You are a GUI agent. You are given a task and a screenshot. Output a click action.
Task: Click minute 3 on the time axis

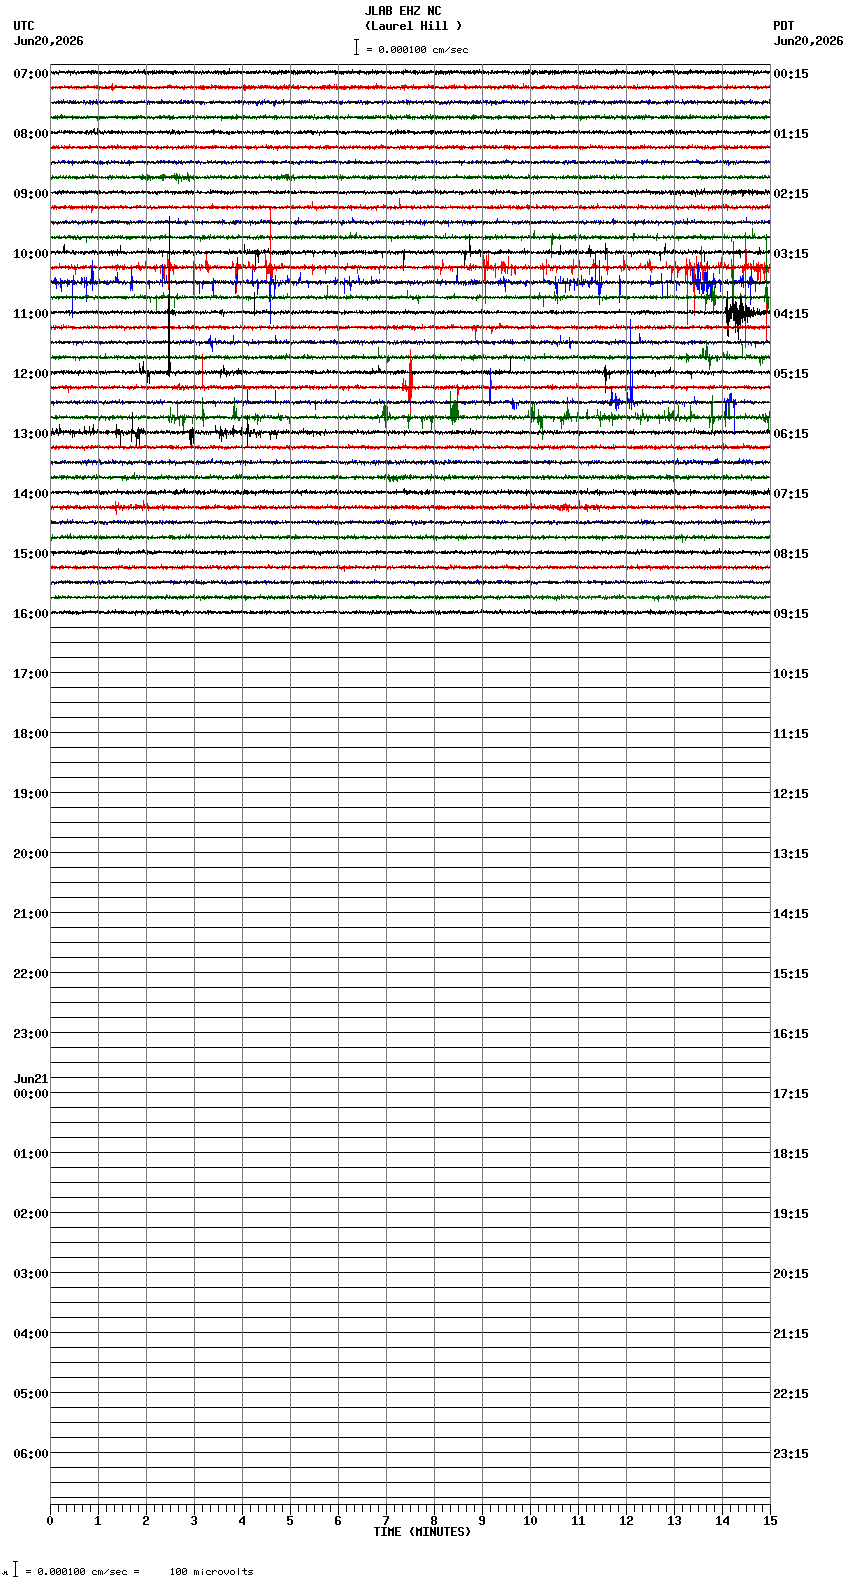click(194, 1521)
